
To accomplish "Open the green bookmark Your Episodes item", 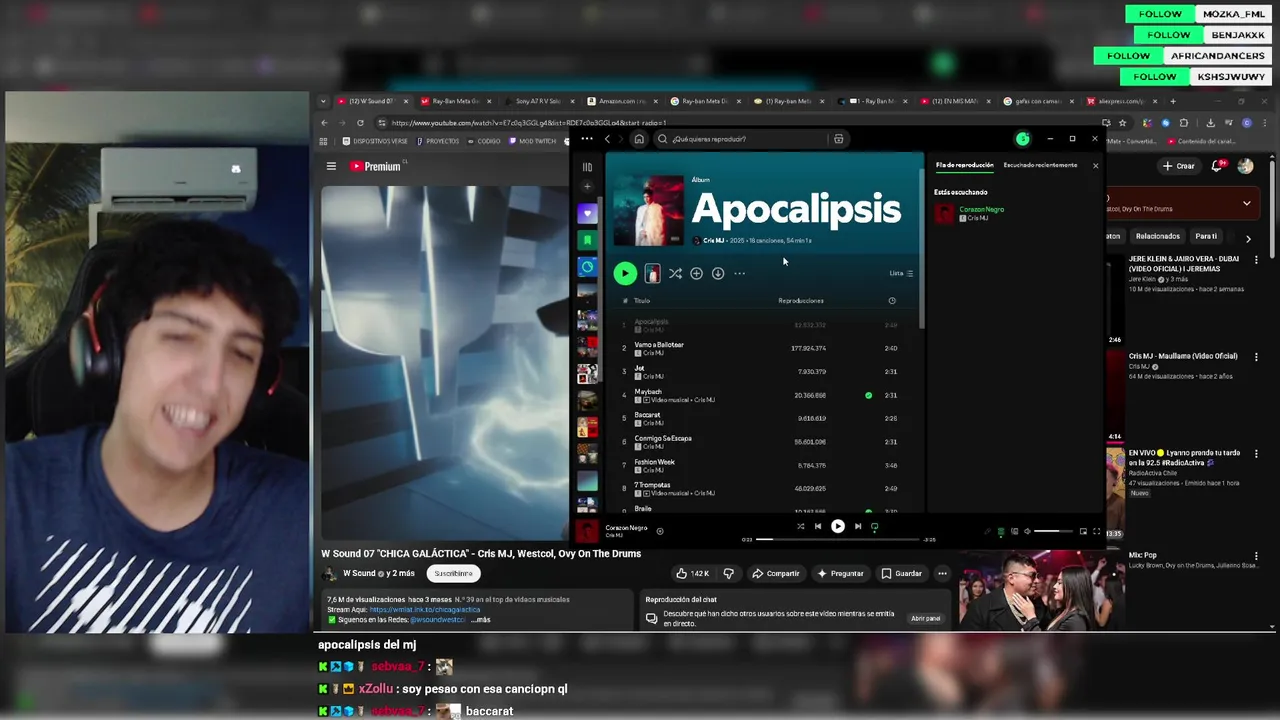I will tap(588, 240).
